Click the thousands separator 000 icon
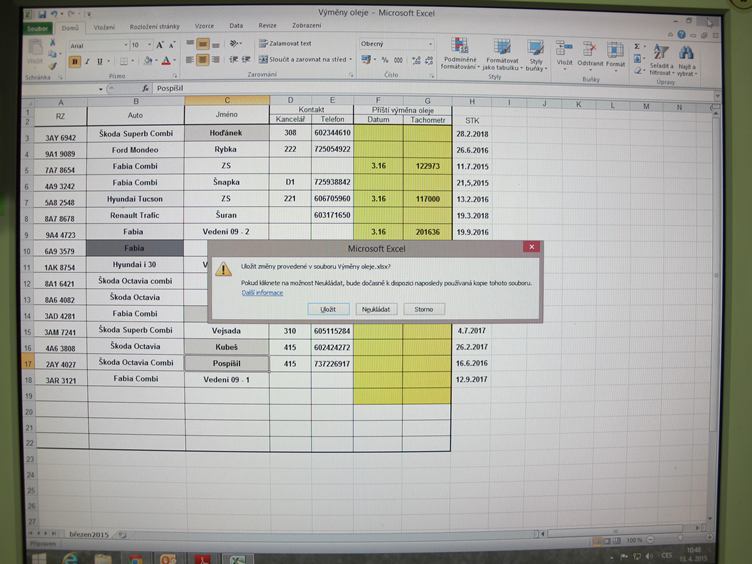This screenshot has height=564, width=752. tap(398, 60)
